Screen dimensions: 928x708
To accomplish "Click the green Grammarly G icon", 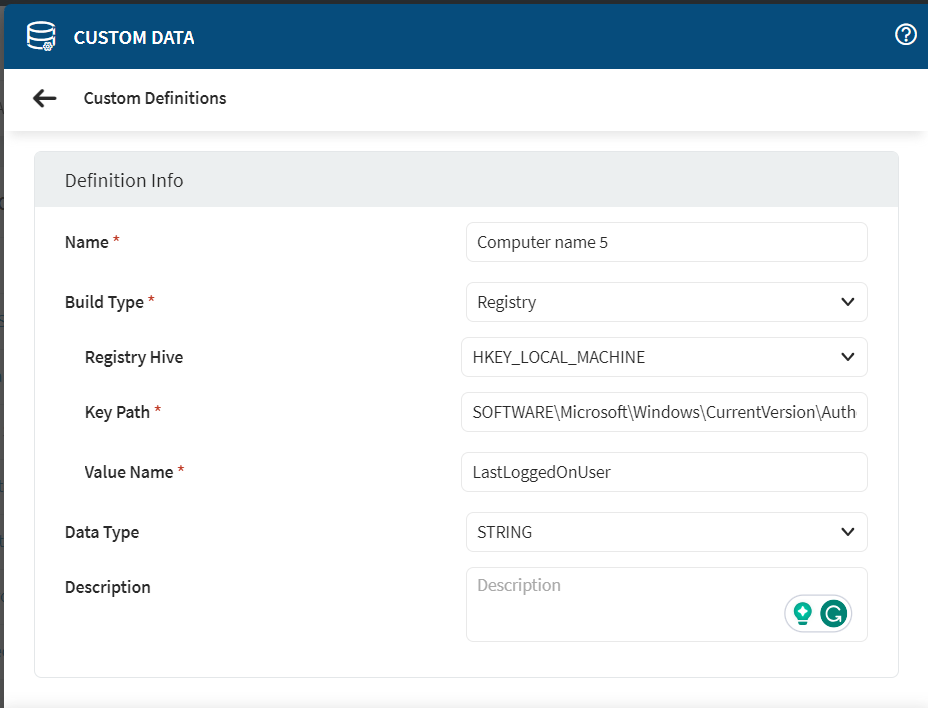I will pos(833,613).
